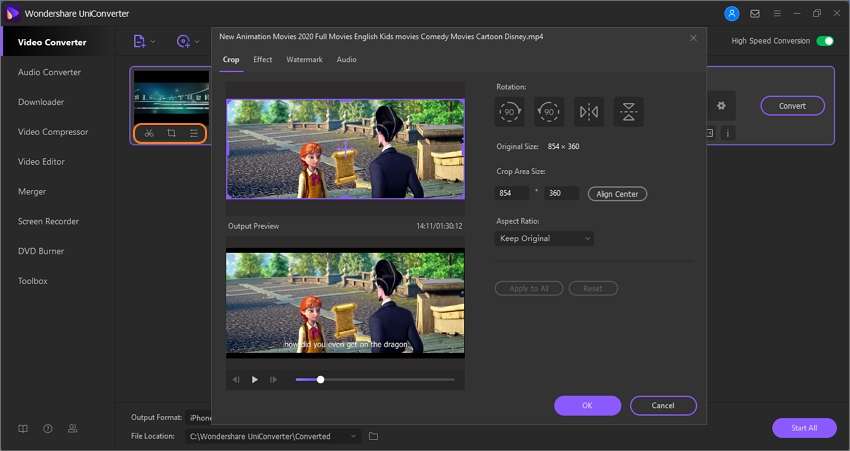Open effects list icon under thumbnail

click(194, 133)
